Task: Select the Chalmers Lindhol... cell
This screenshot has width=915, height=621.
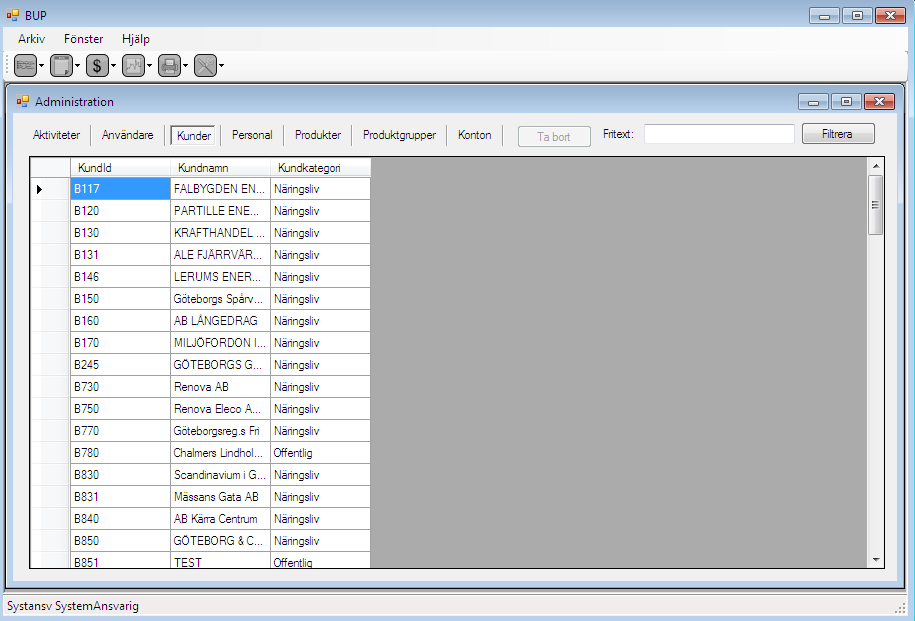Action: pyautogui.click(x=220, y=453)
